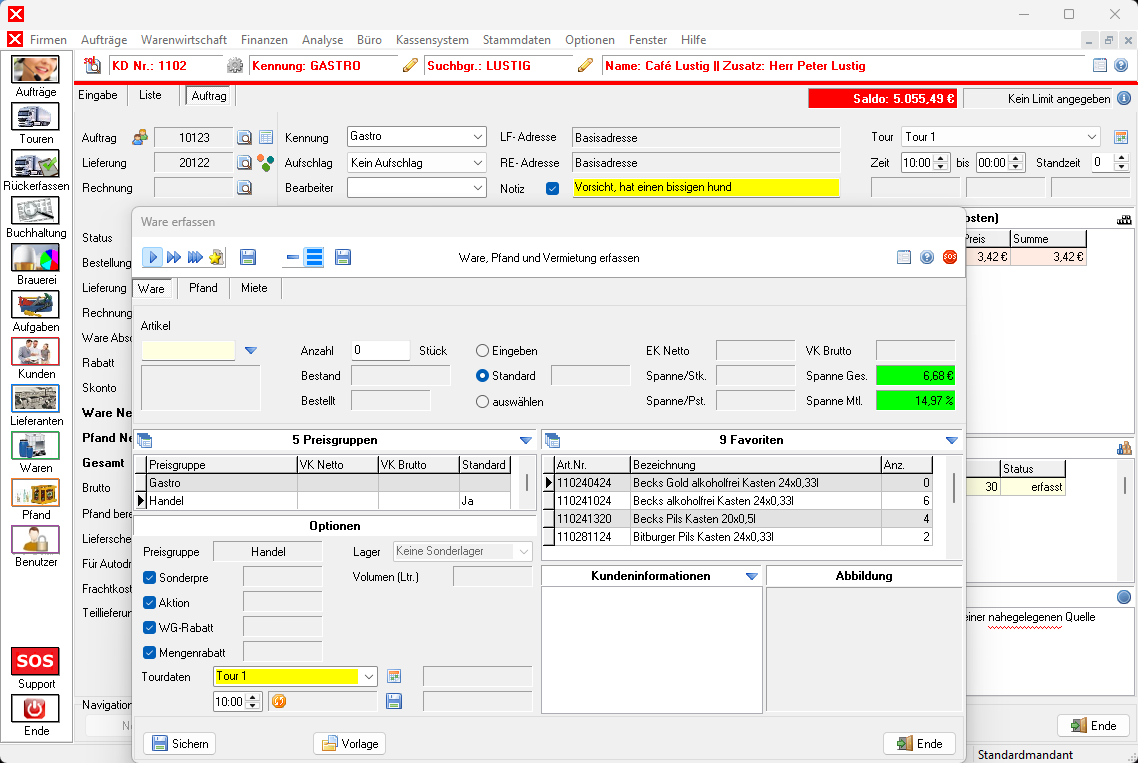
Task: Click the Sichern button
Action: click(180, 743)
